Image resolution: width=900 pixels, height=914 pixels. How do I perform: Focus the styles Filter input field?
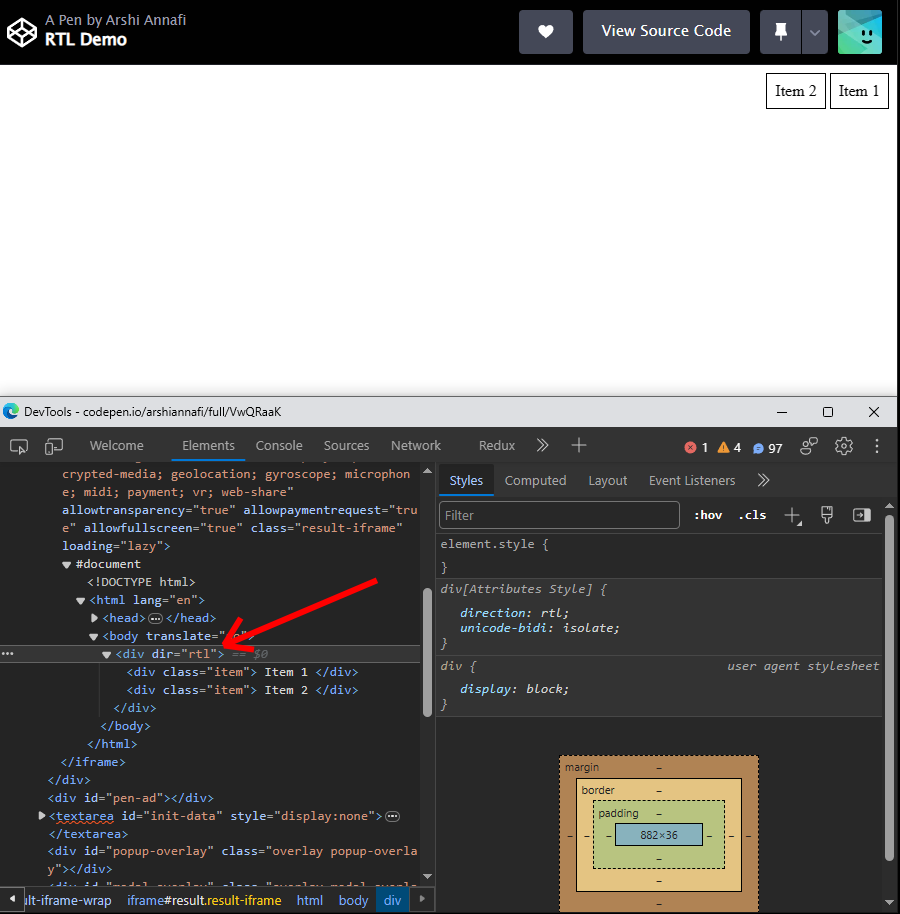click(559, 515)
